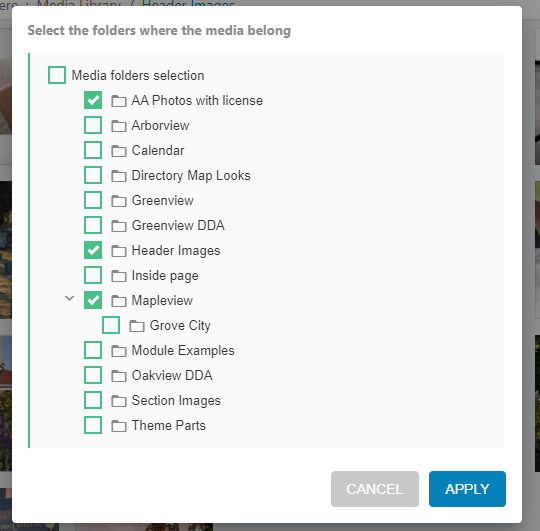Collapse the Mapleview folder tree
This screenshot has height=531, width=540.
[x=70, y=298]
